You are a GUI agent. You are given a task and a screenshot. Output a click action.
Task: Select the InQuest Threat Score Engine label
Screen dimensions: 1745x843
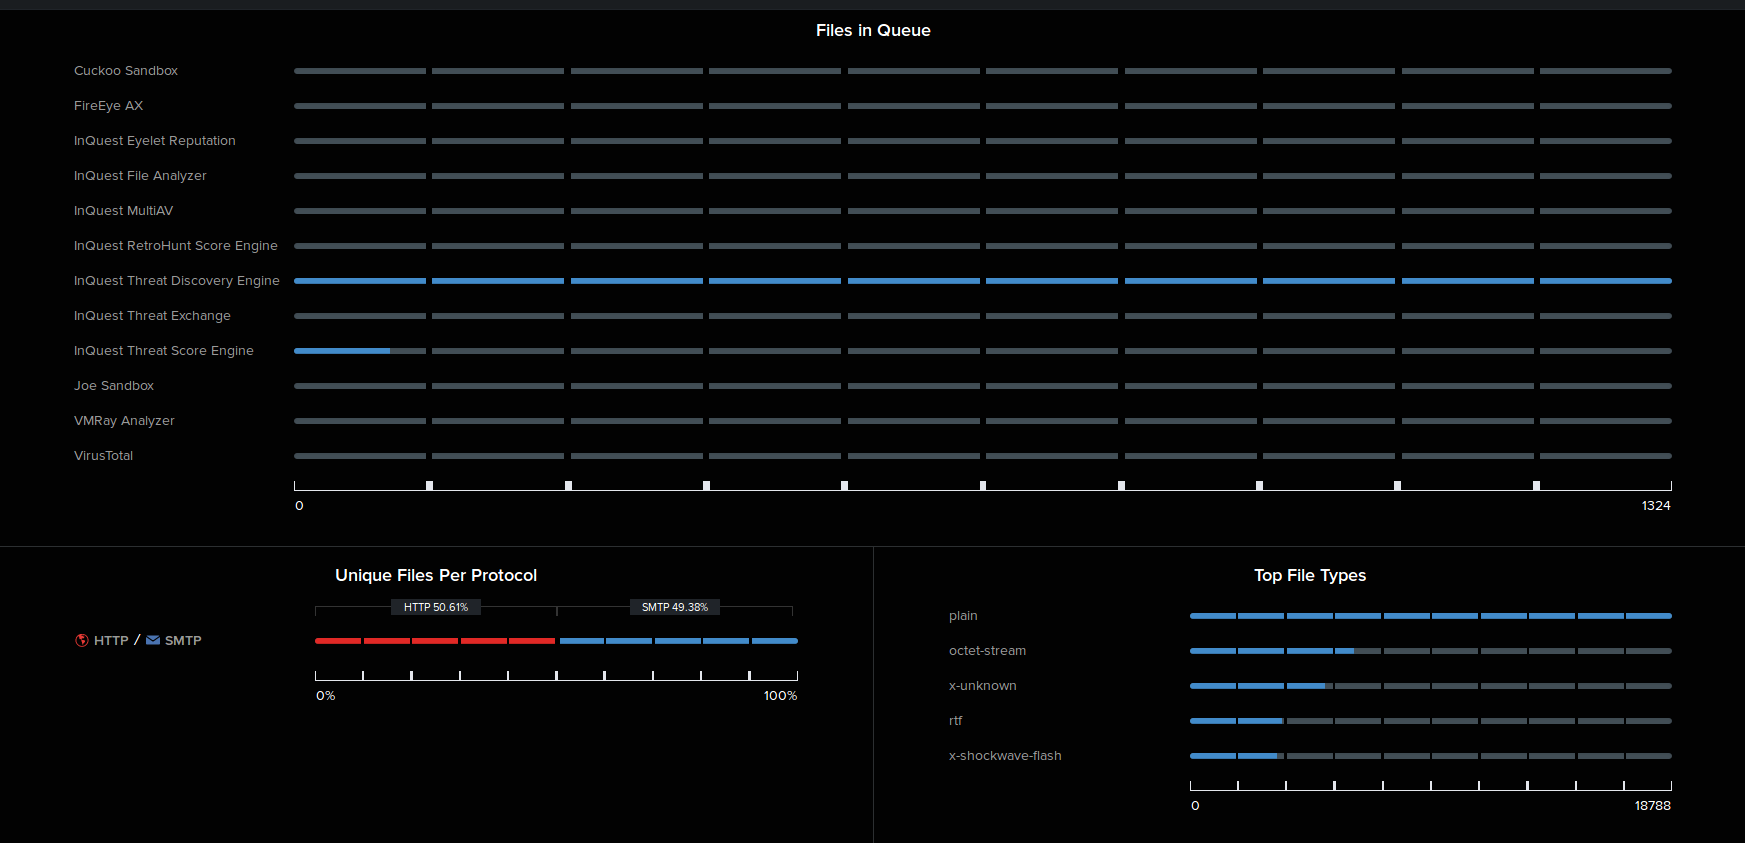164,351
